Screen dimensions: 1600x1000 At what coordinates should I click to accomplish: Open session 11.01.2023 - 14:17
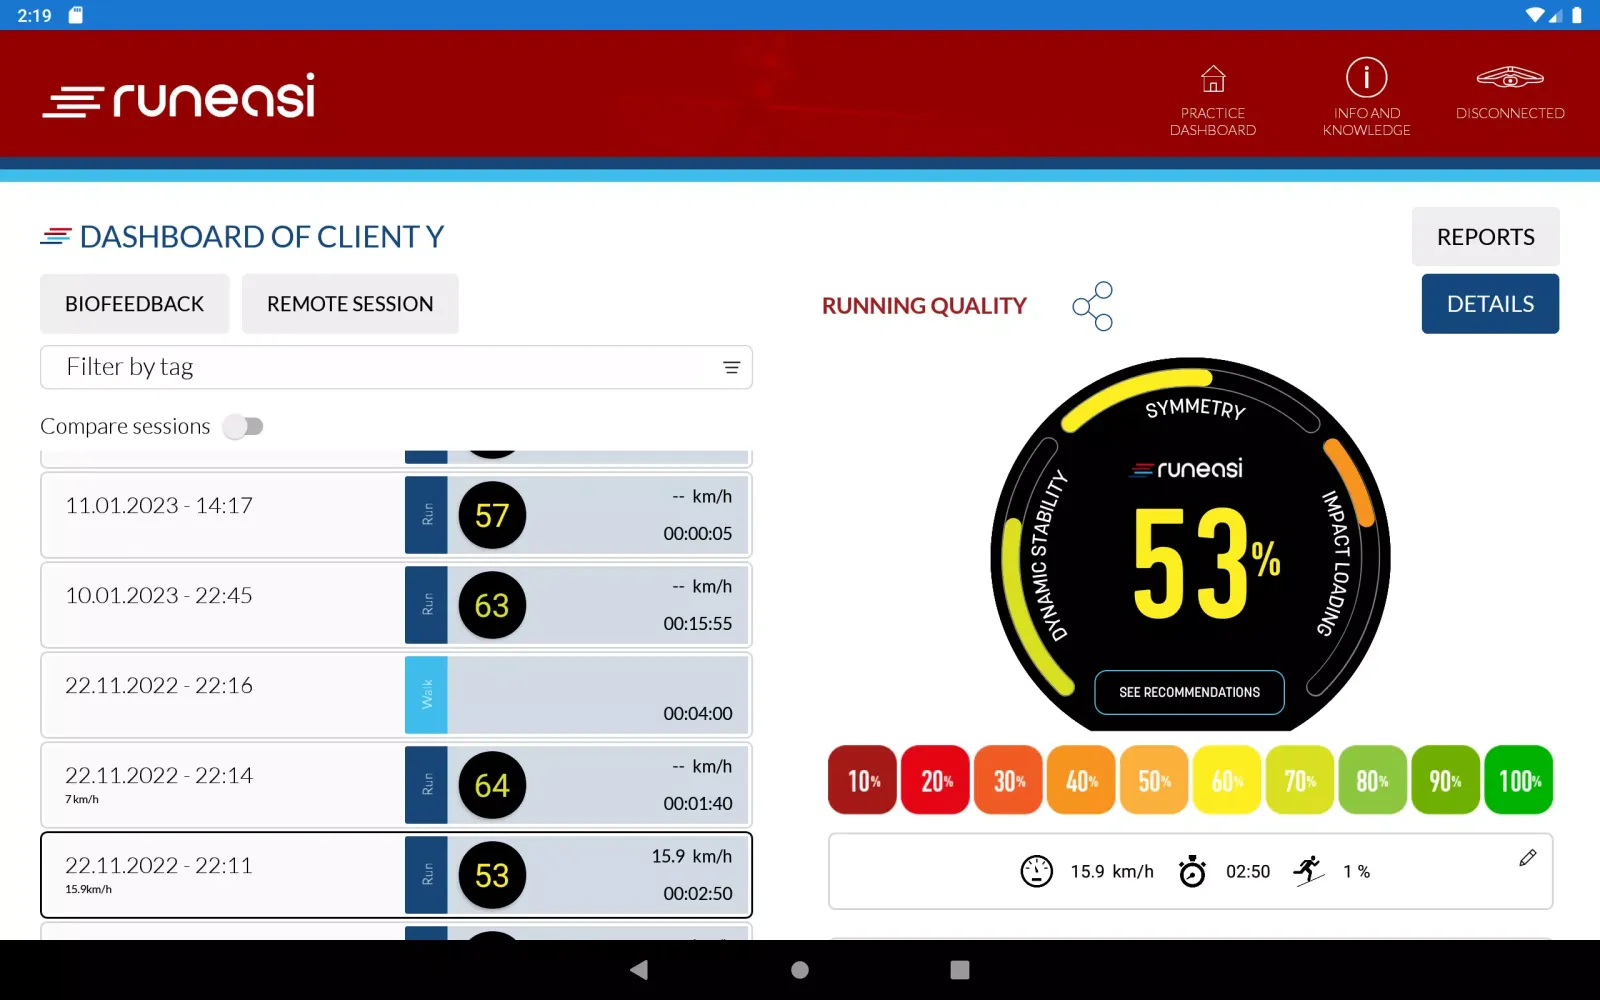point(396,515)
